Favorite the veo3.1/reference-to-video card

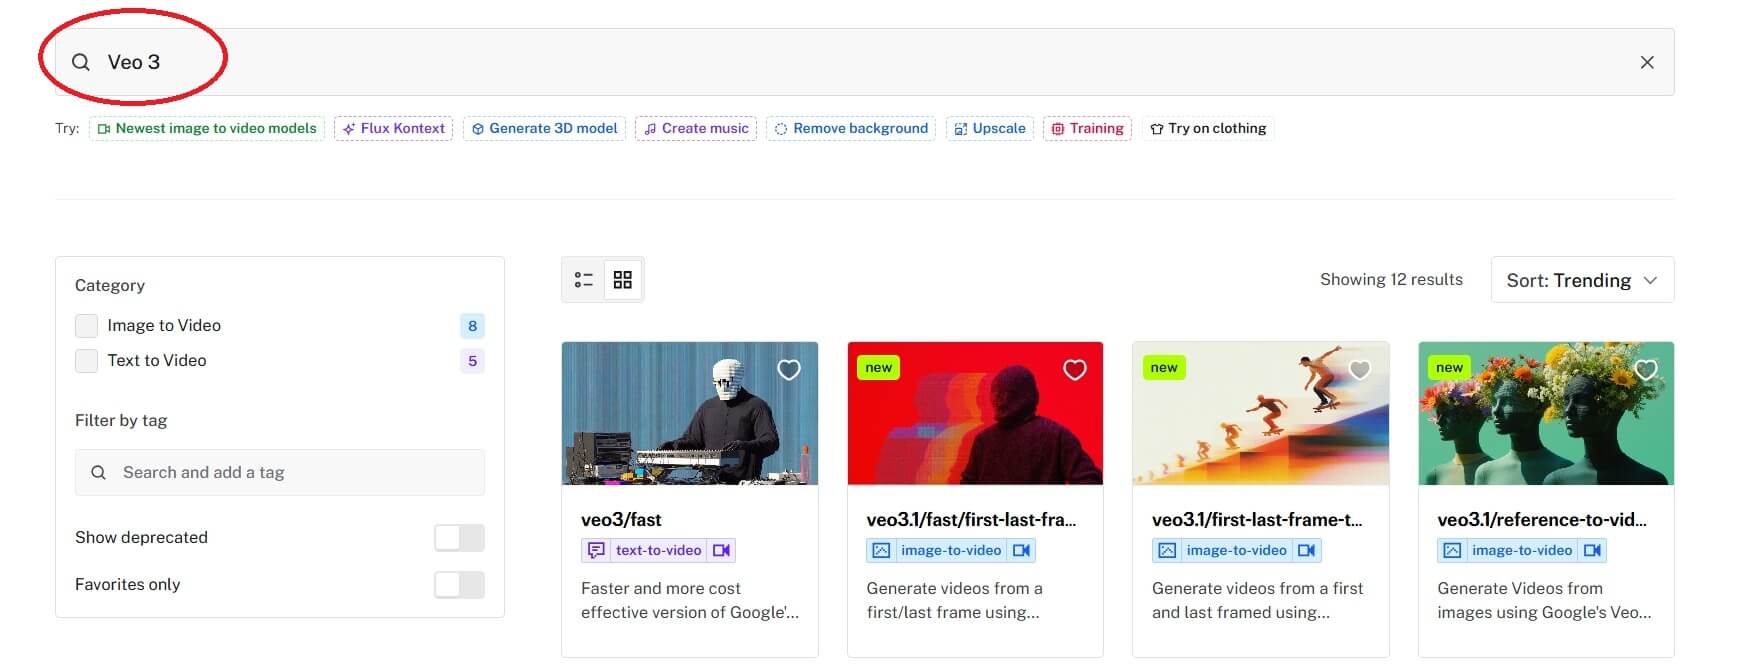1646,370
